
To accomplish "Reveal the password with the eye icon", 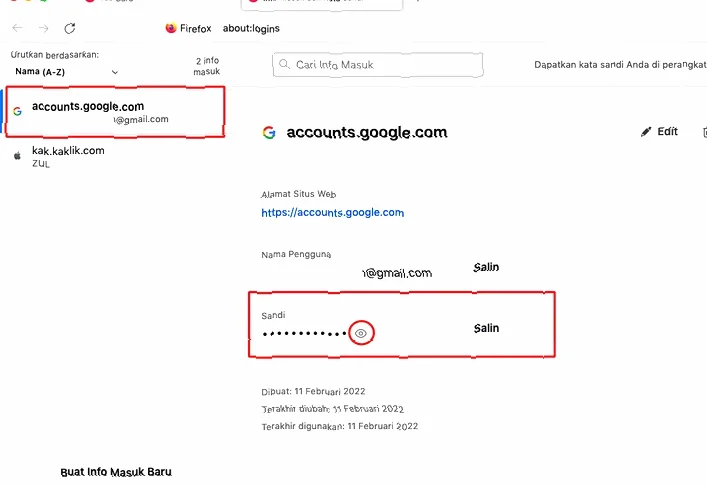I will [361, 333].
